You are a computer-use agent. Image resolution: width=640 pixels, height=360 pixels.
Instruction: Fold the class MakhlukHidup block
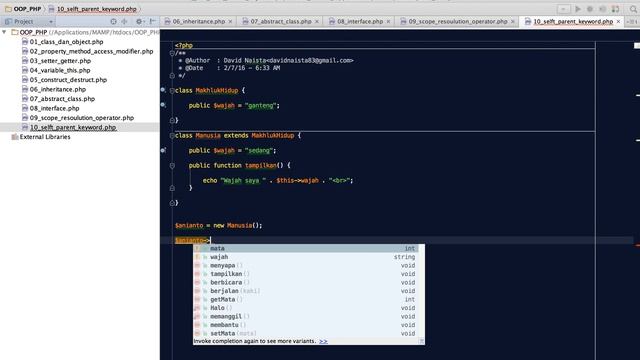[172, 90]
